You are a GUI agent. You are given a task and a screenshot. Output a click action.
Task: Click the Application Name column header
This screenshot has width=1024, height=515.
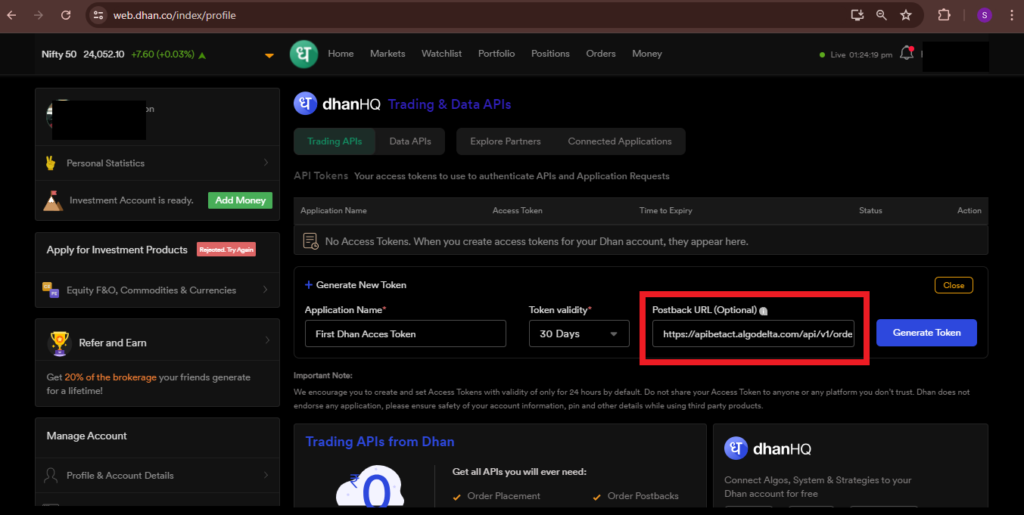333,211
